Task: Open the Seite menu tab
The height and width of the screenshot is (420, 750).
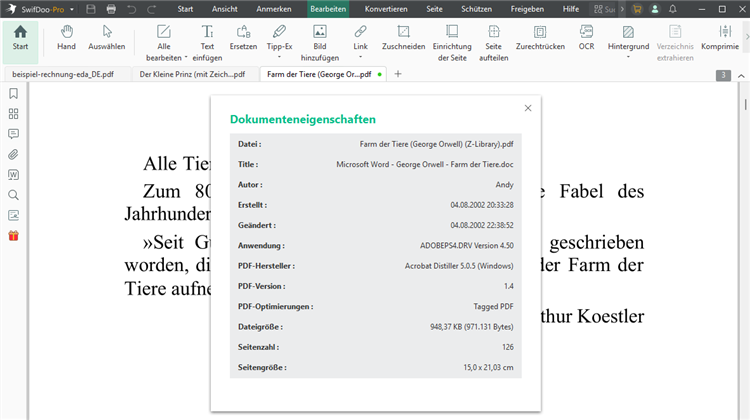Action: point(434,9)
